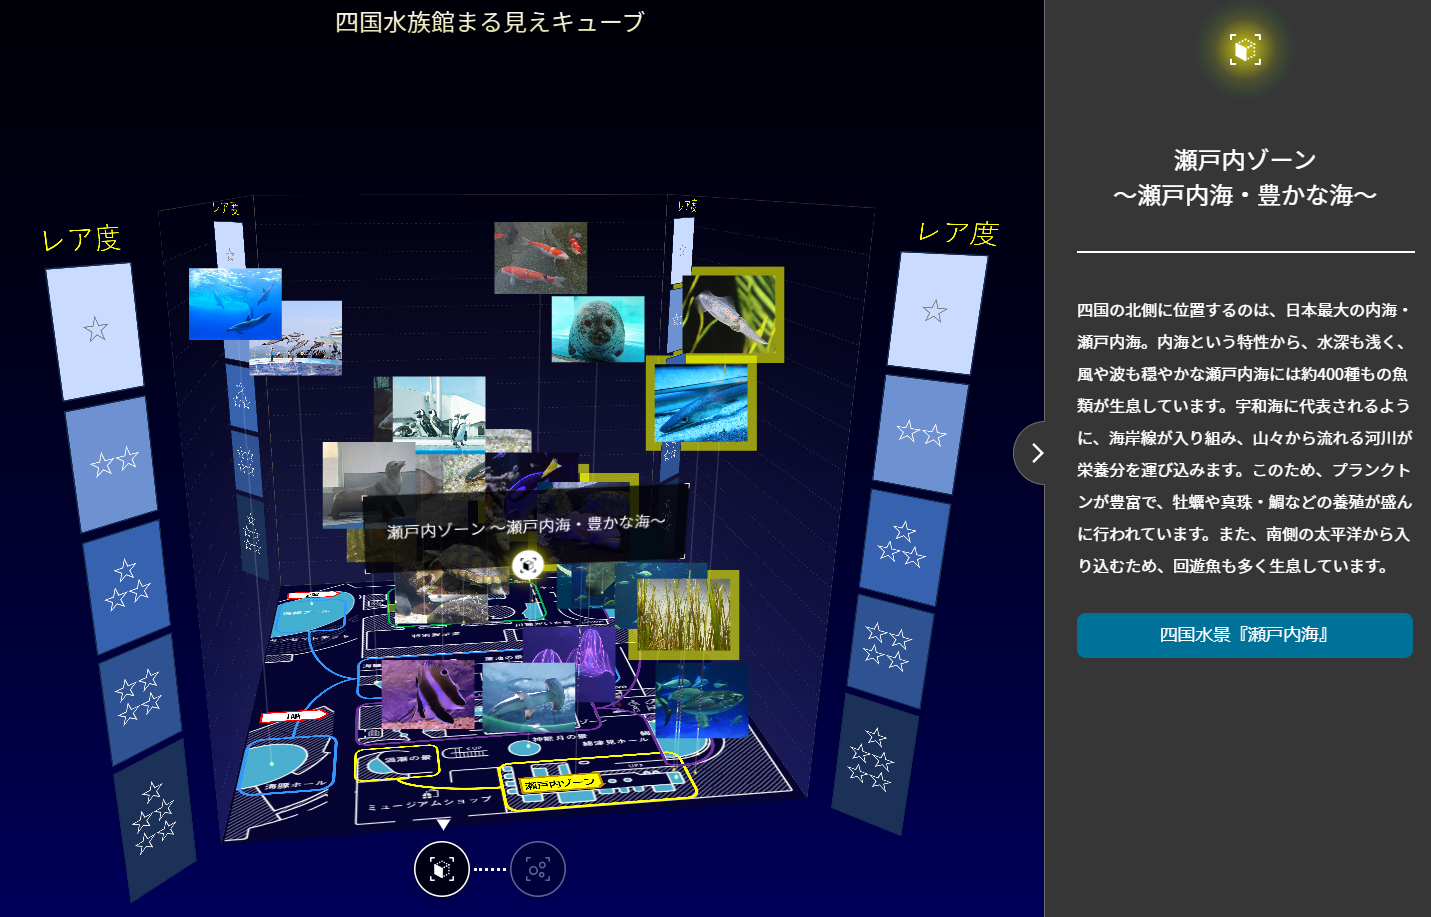Toggle the three-star rarity tile on right

(903, 546)
